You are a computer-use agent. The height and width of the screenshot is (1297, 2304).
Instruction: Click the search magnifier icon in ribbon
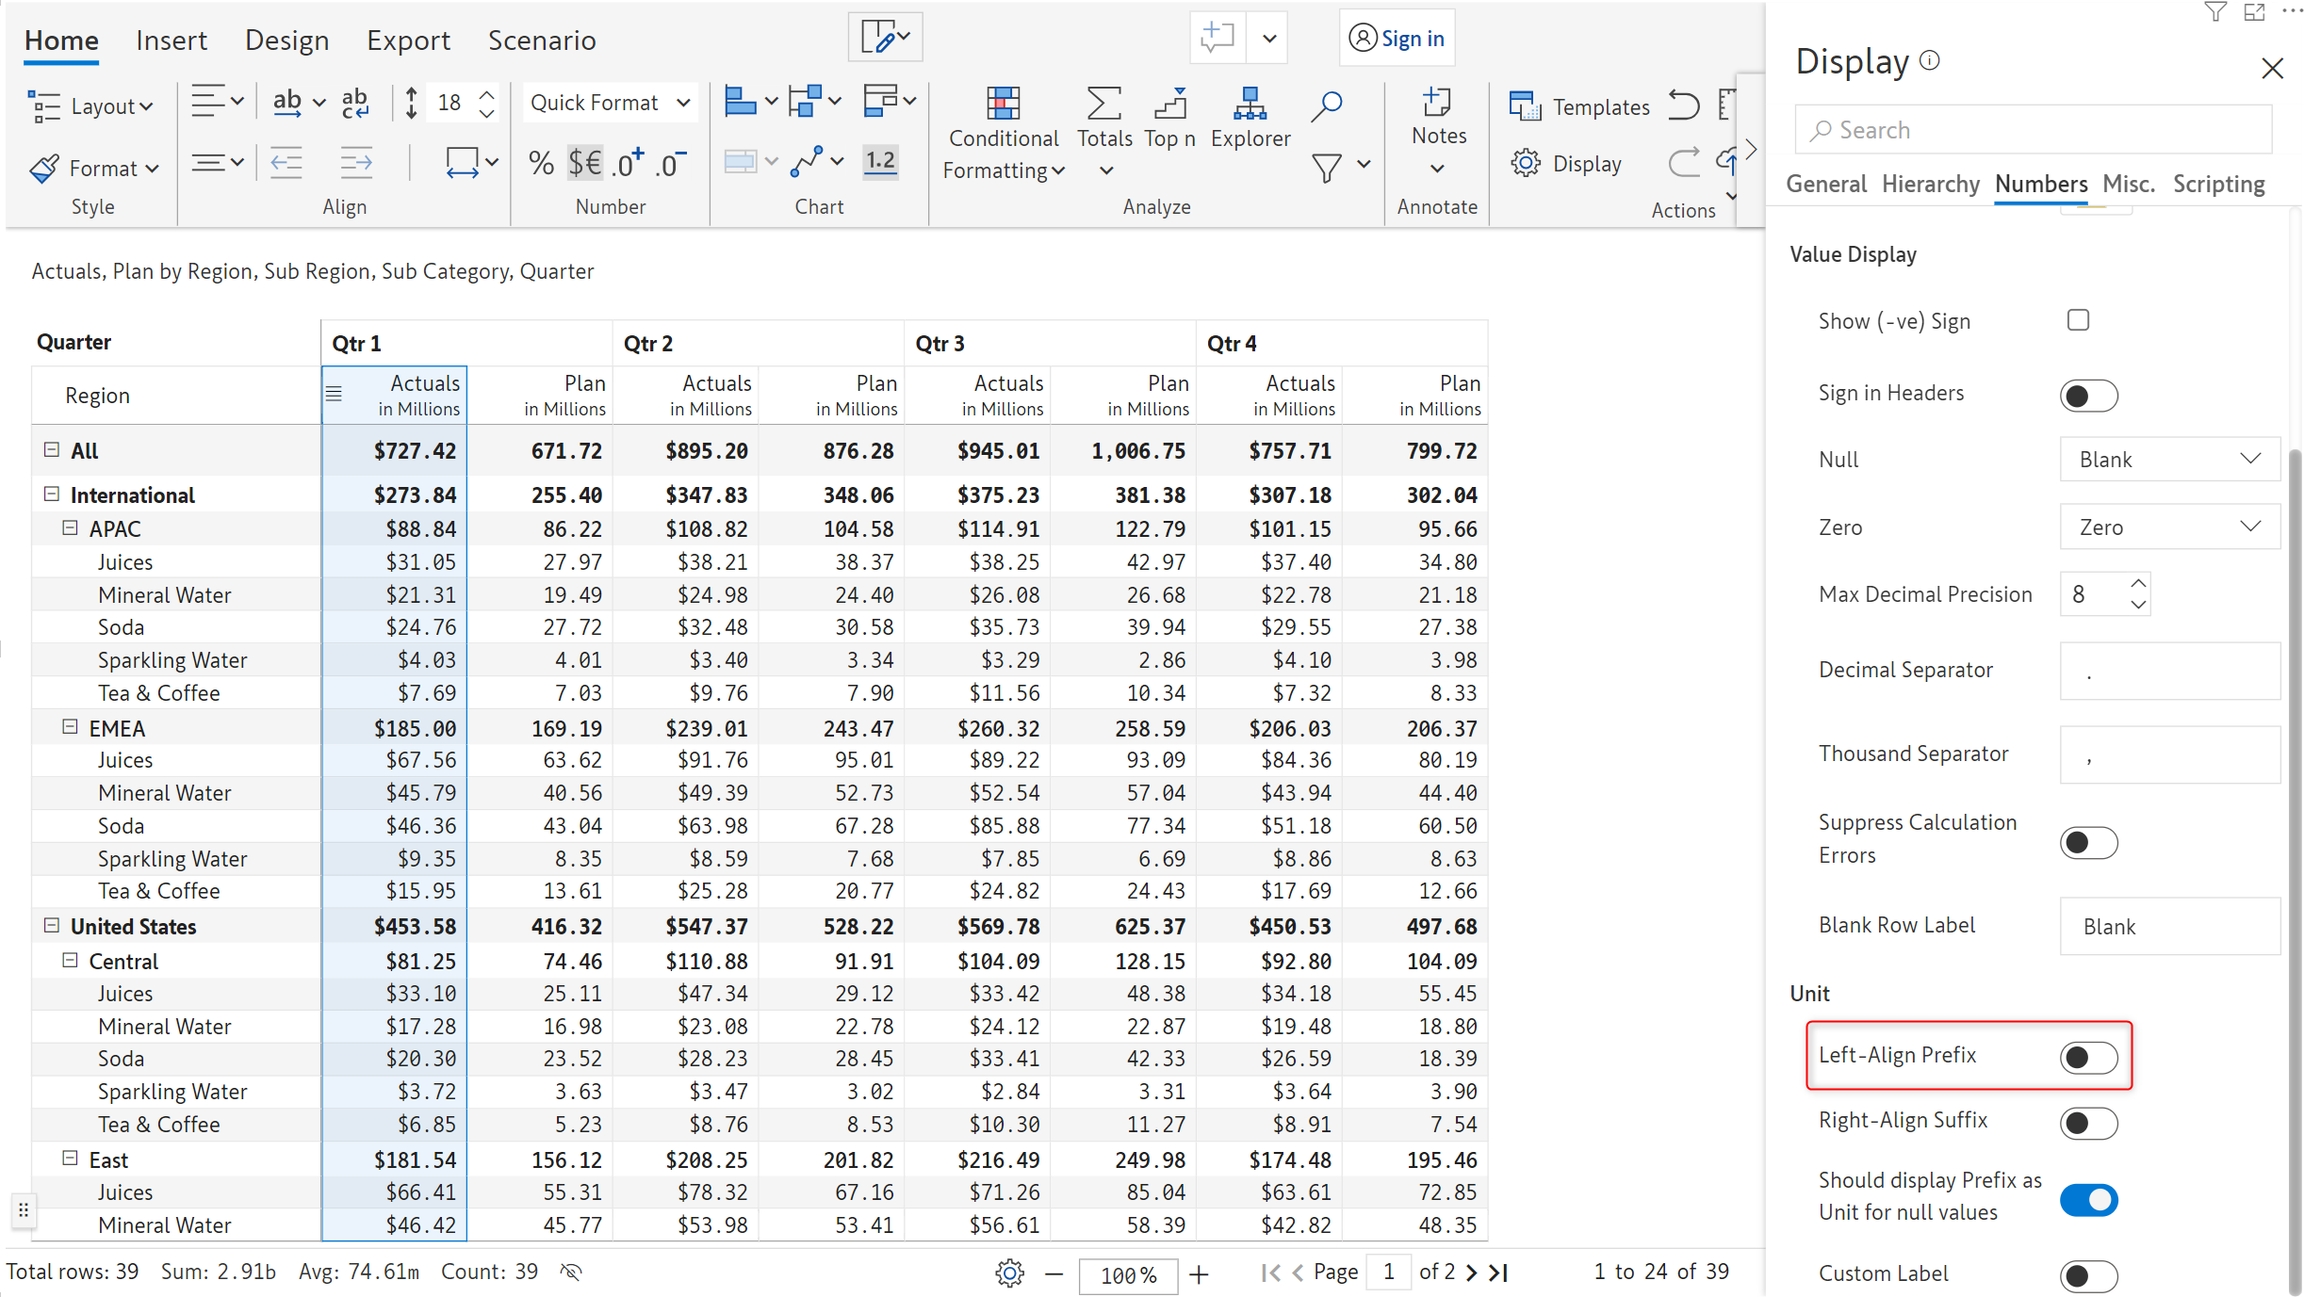1326,105
